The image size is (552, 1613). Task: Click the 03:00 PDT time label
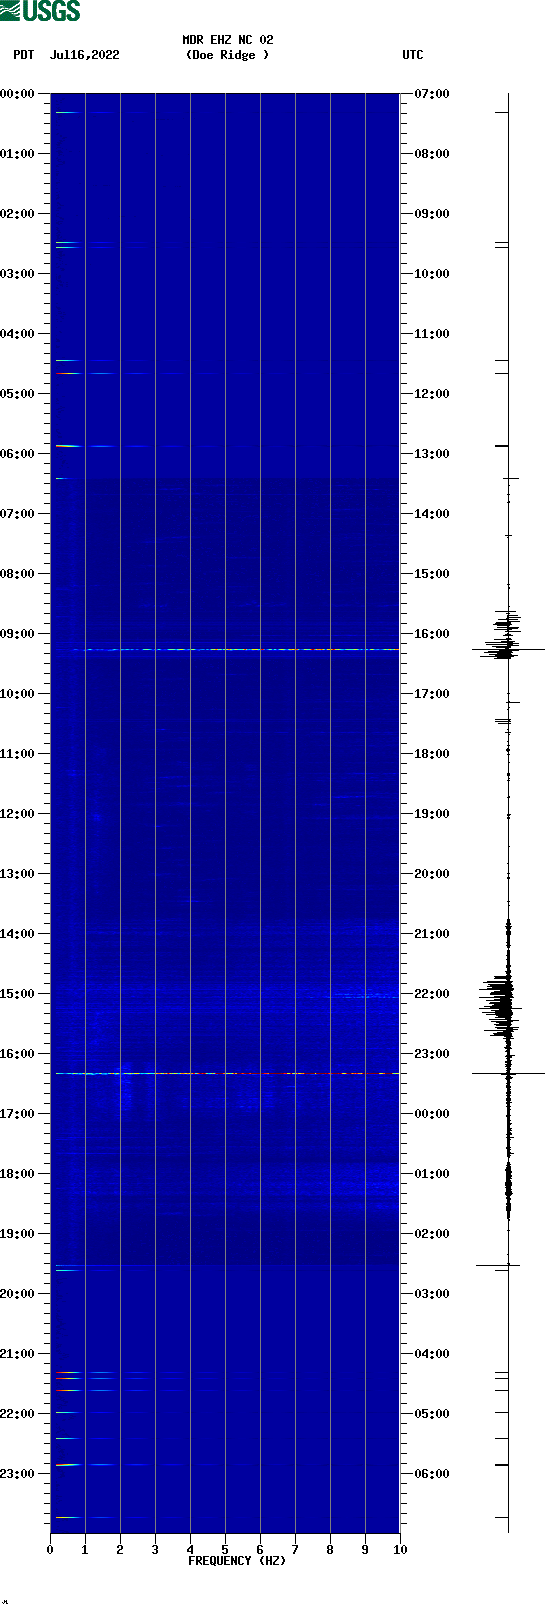[x=18, y=274]
